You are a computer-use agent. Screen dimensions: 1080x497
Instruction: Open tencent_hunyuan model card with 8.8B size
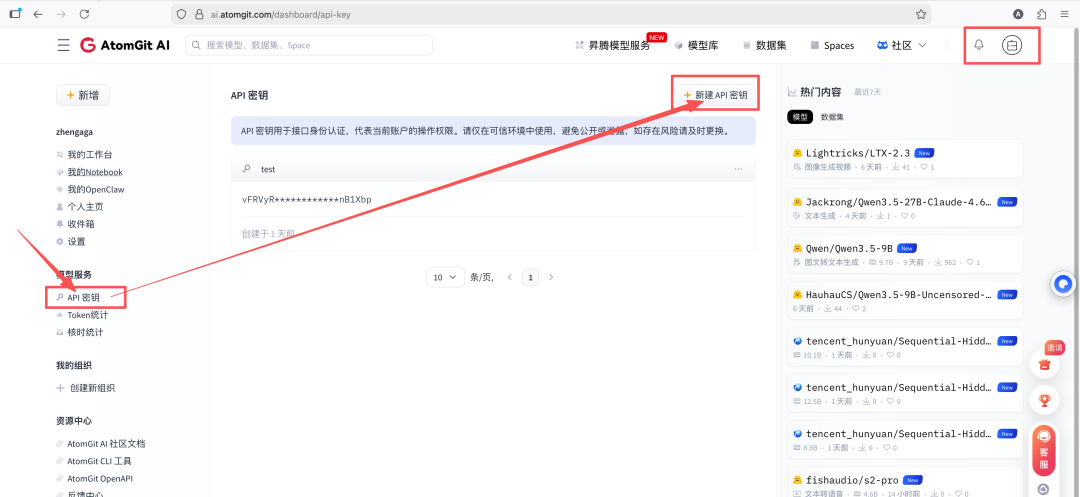coord(905,440)
